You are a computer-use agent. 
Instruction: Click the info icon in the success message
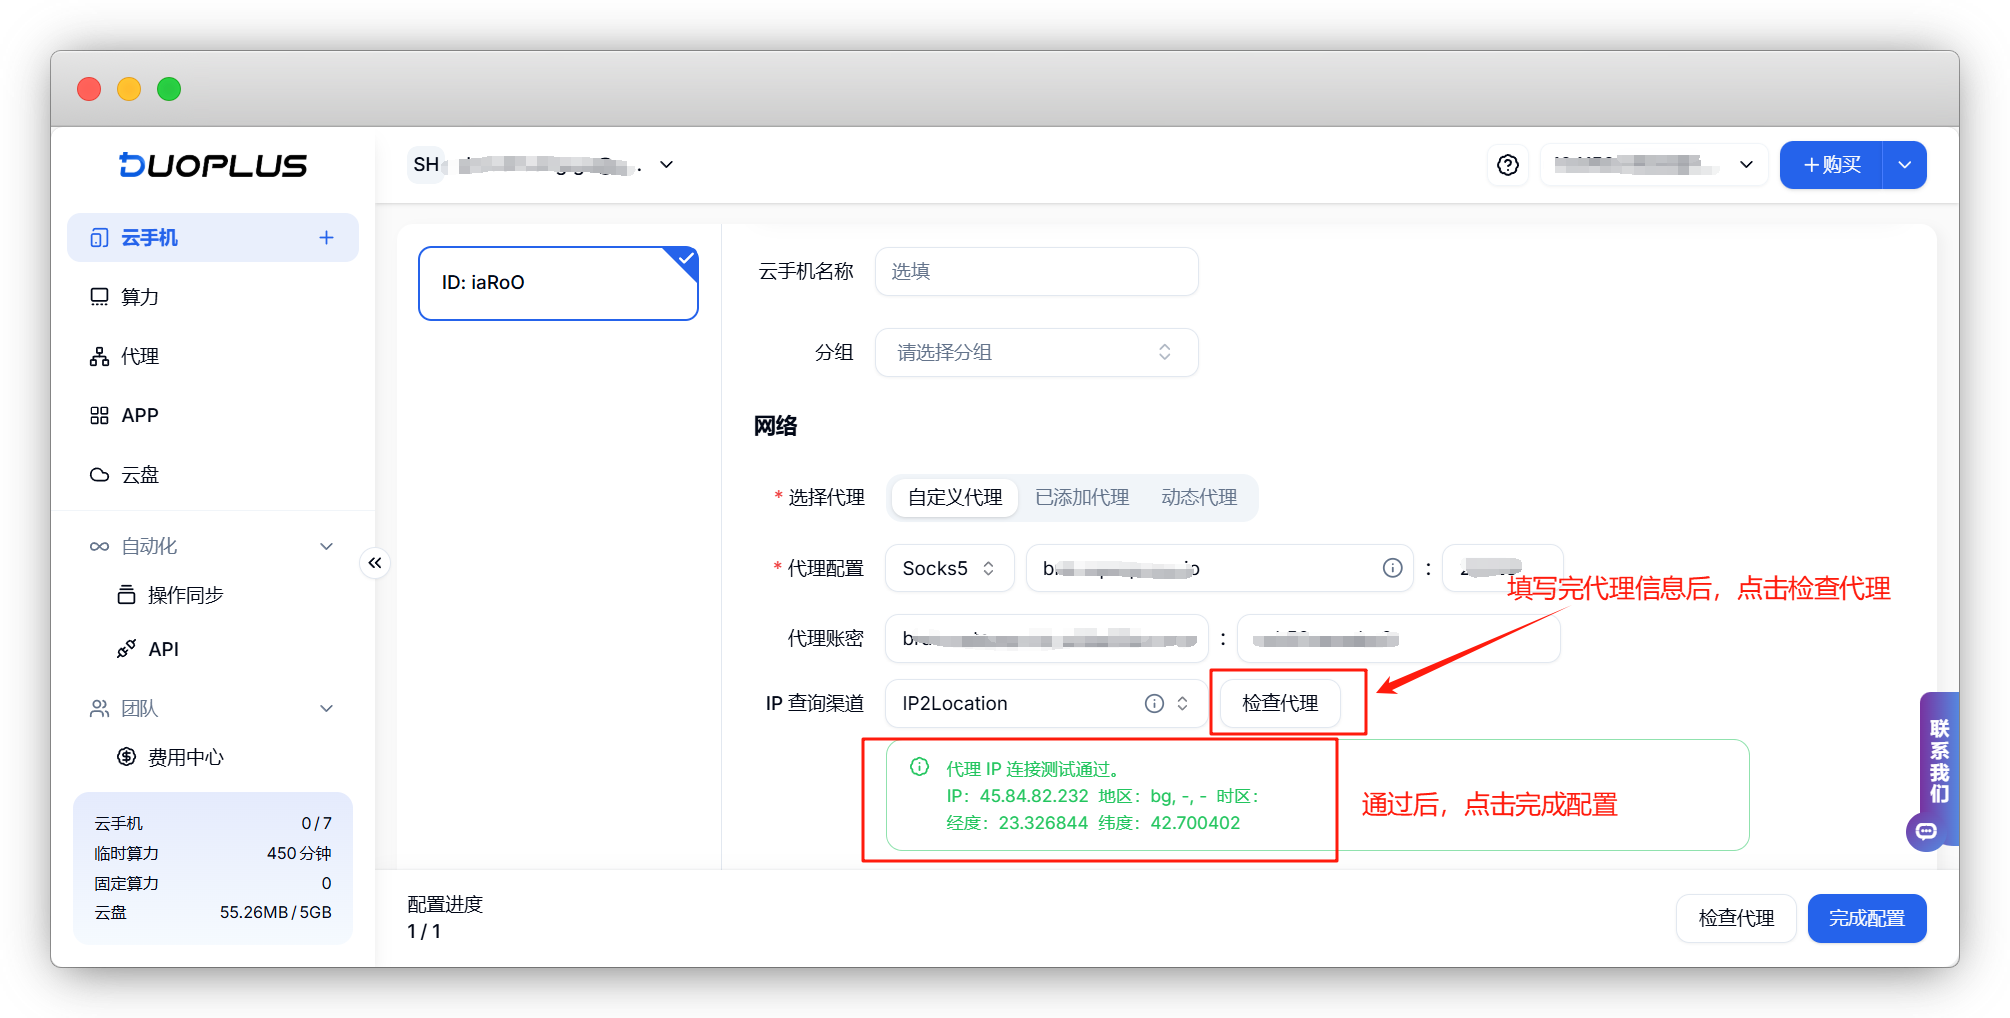tap(919, 767)
